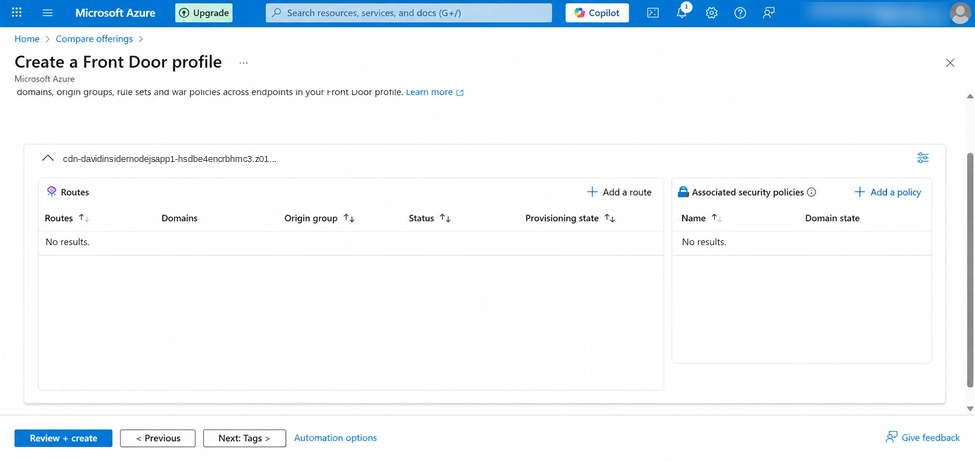The height and width of the screenshot is (461, 975).
Task: Click the endpoint name cdn-davidinsidernodejsapp1 text
Action: pyautogui.click(x=170, y=159)
